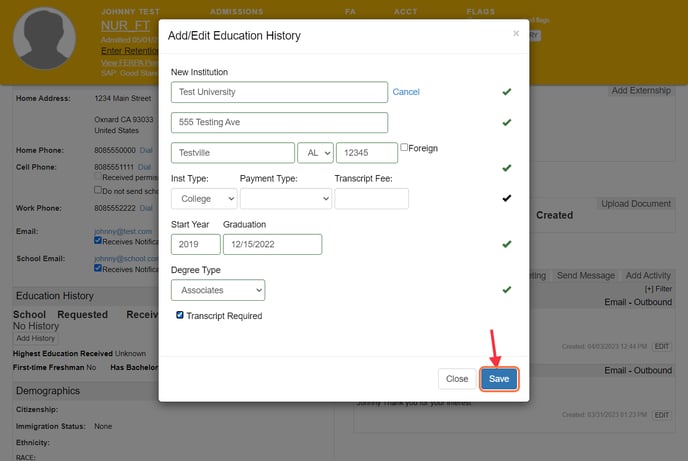Expand the Degree Type dropdown
Viewport: 688px width, 461px height.
[218, 290]
